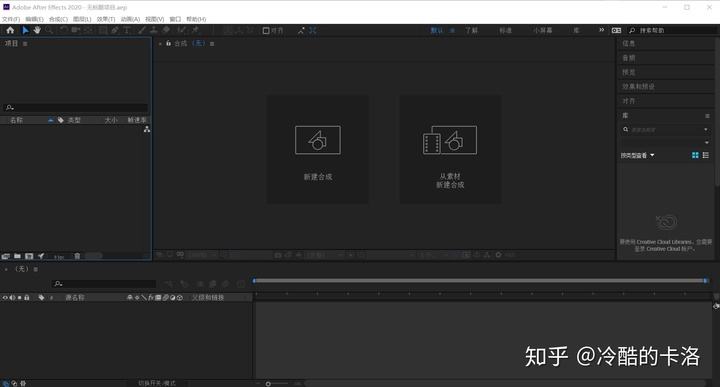Toggle the 对齐 snapping checkbox

click(266, 30)
